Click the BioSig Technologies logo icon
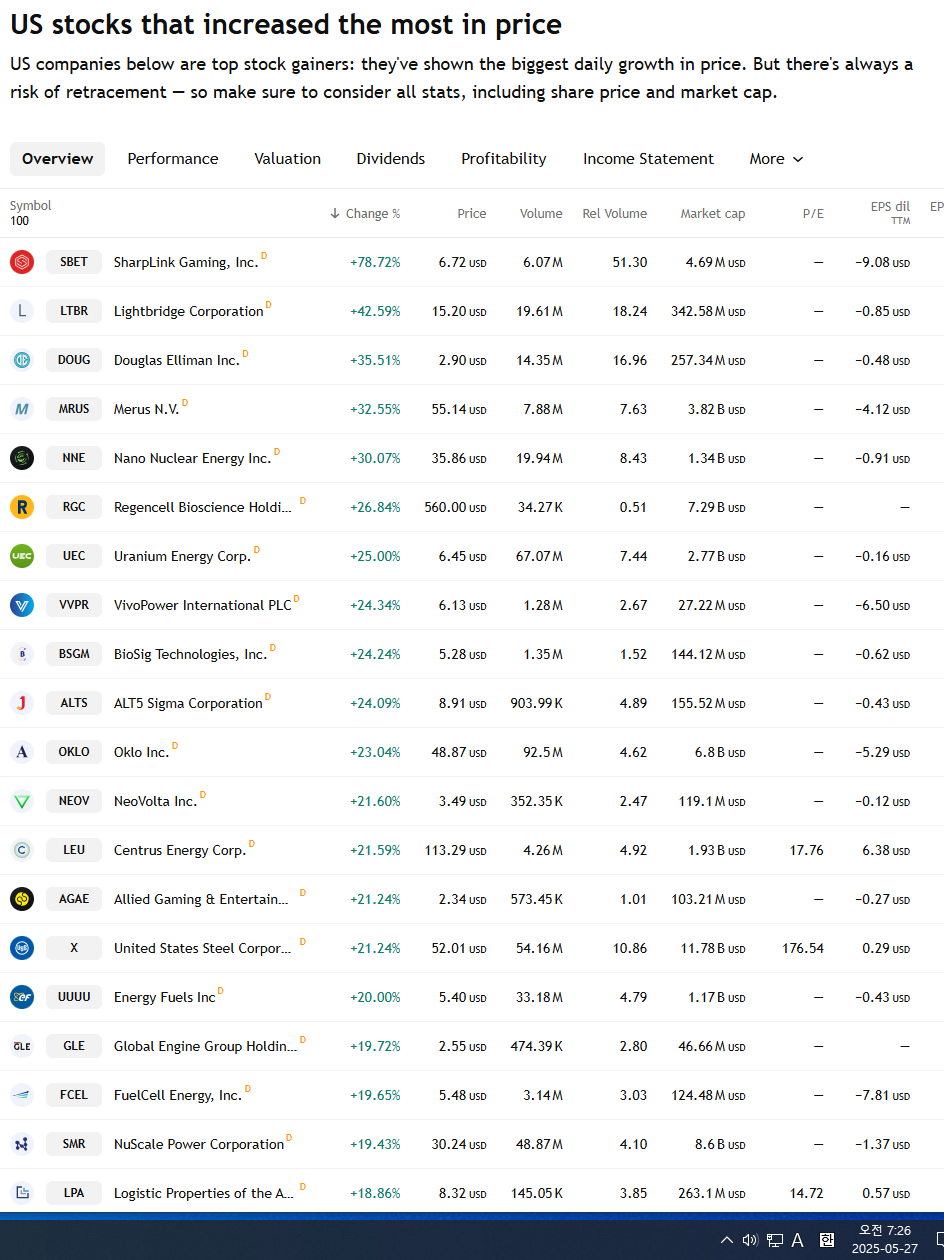This screenshot has width=944, height=1260. point(22,654)
